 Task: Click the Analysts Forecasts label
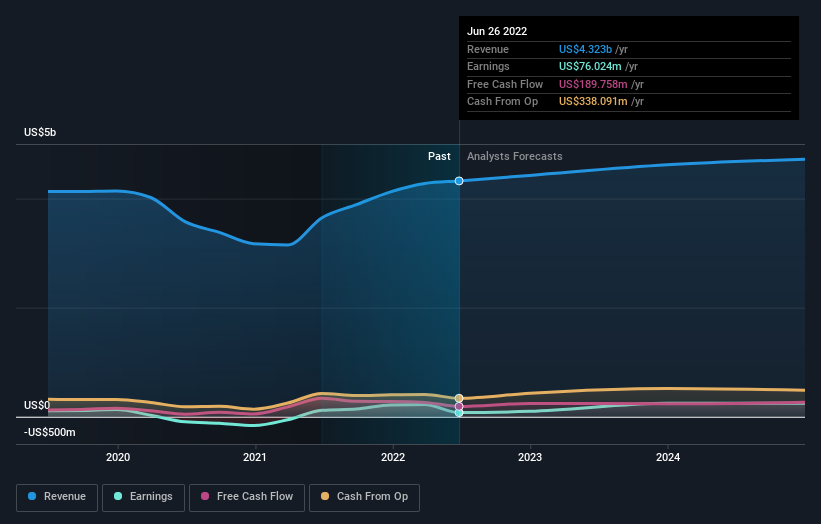515,157
